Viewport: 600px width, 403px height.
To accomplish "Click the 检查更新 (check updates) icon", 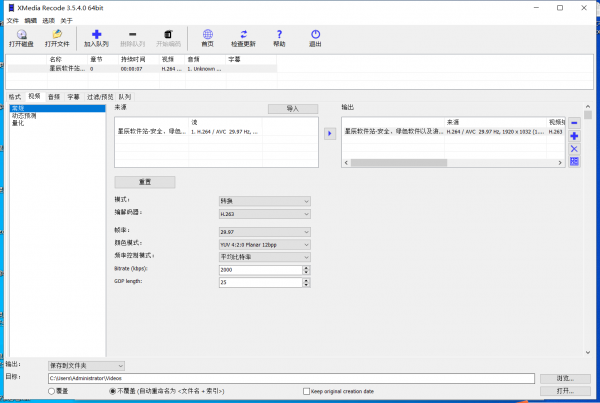I will point(243,34).
